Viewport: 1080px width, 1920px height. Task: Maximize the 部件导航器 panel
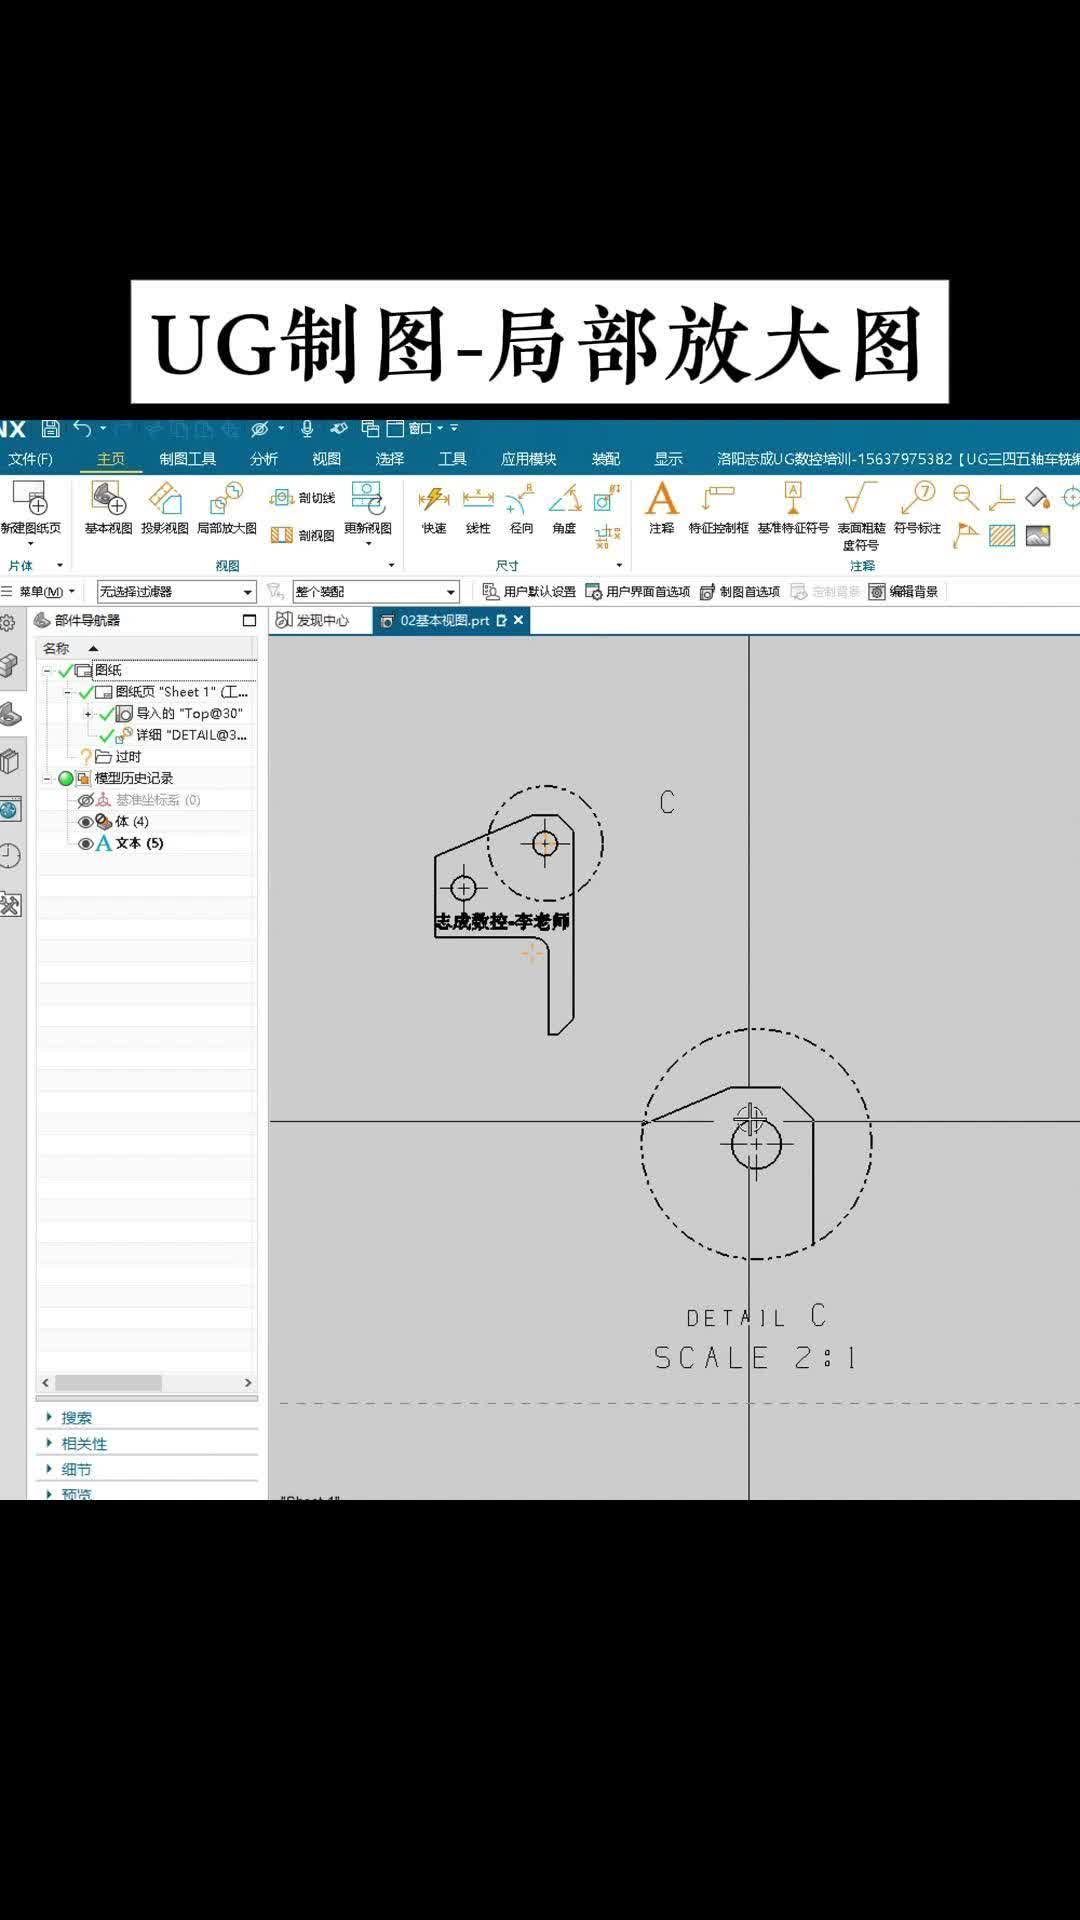(x=249, y=620)
